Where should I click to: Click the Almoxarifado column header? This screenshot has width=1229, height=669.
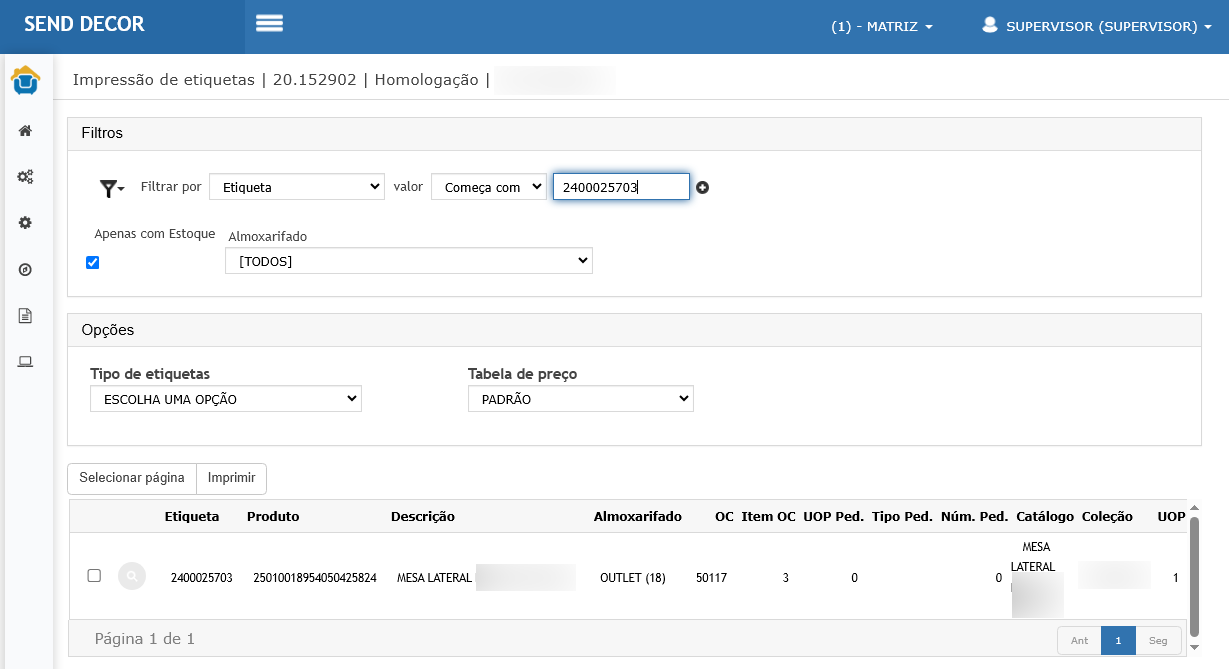tap(638, 517)
